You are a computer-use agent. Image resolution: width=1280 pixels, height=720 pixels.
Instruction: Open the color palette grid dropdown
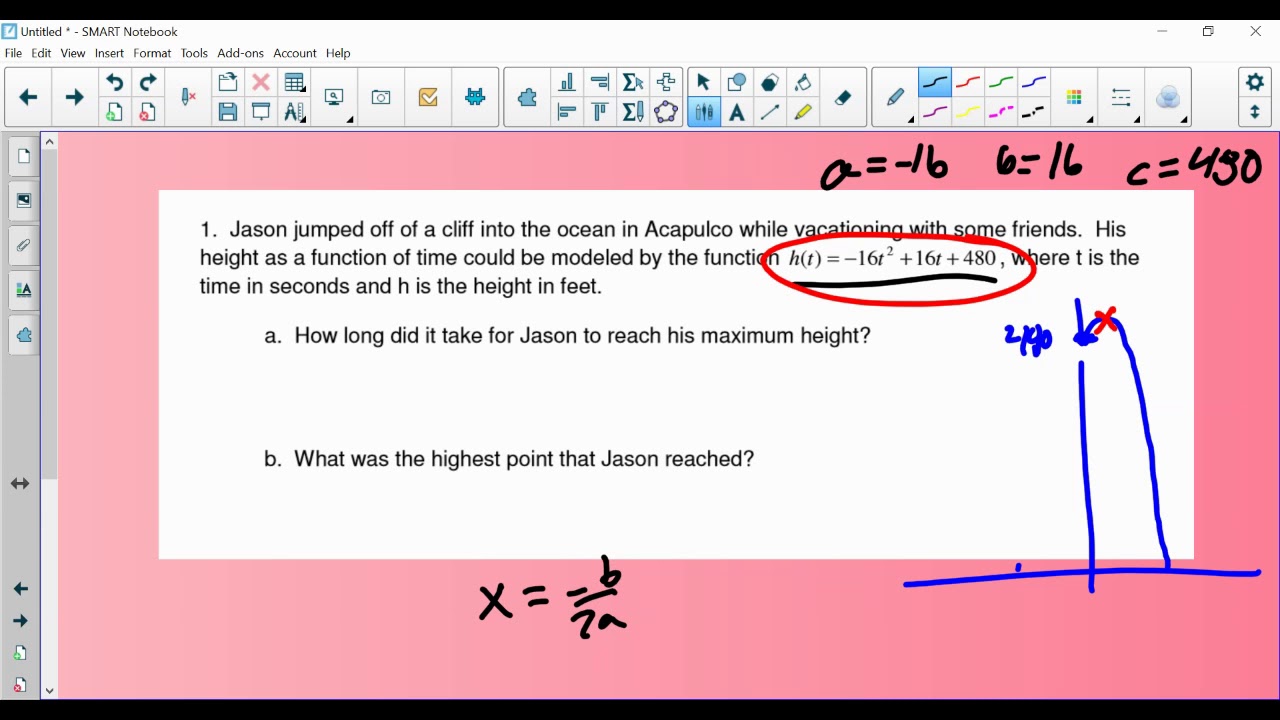(1075, 98)
